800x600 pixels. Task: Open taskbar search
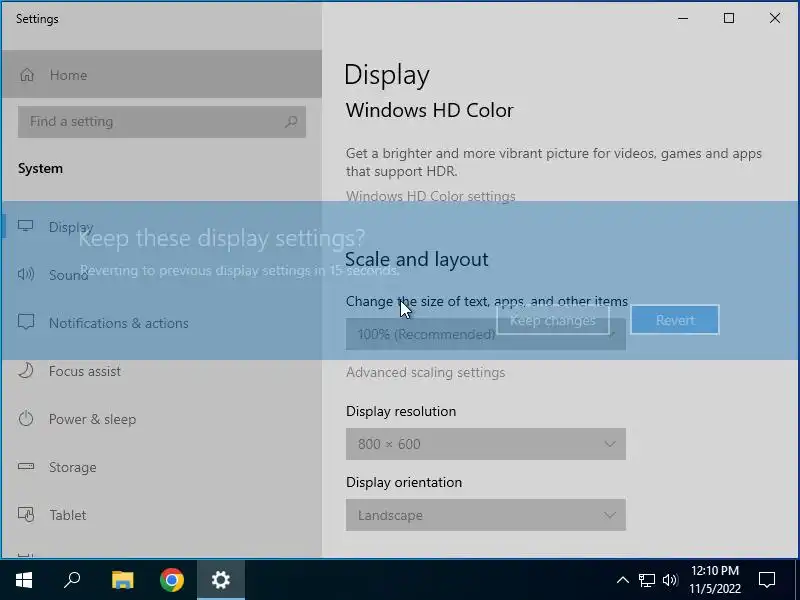(72, 580)
